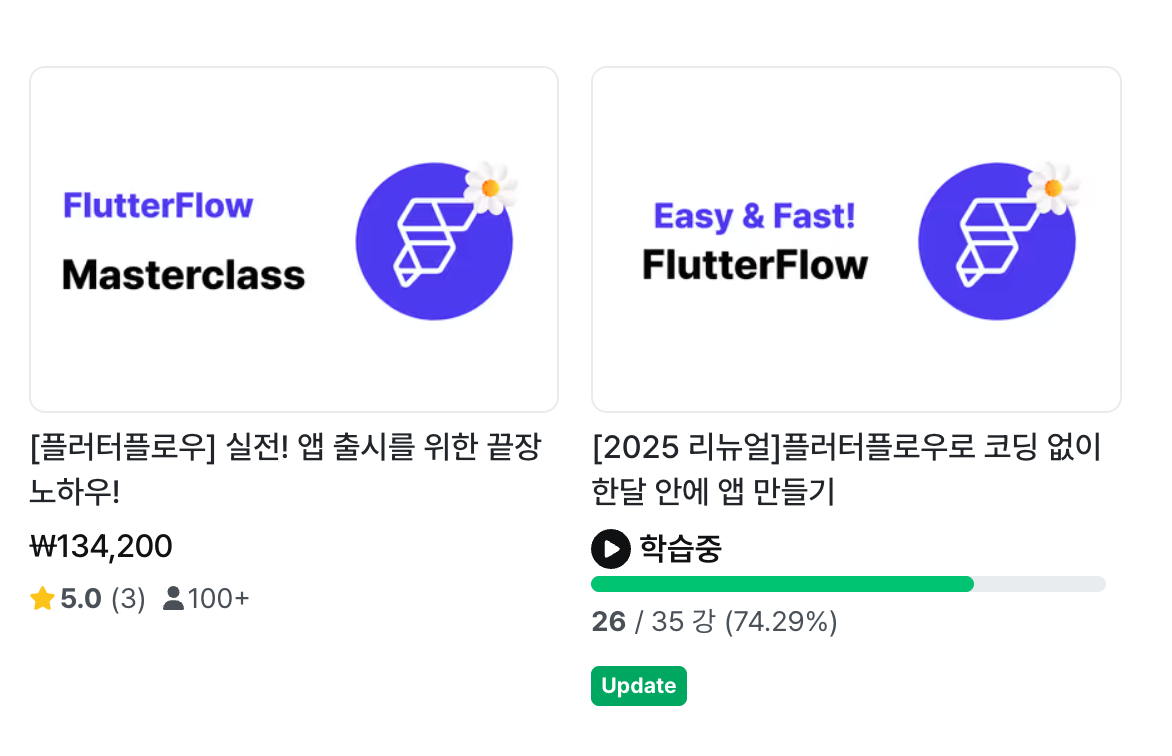Click the Masterclass heading text in the thumbnail

[184, 274]
